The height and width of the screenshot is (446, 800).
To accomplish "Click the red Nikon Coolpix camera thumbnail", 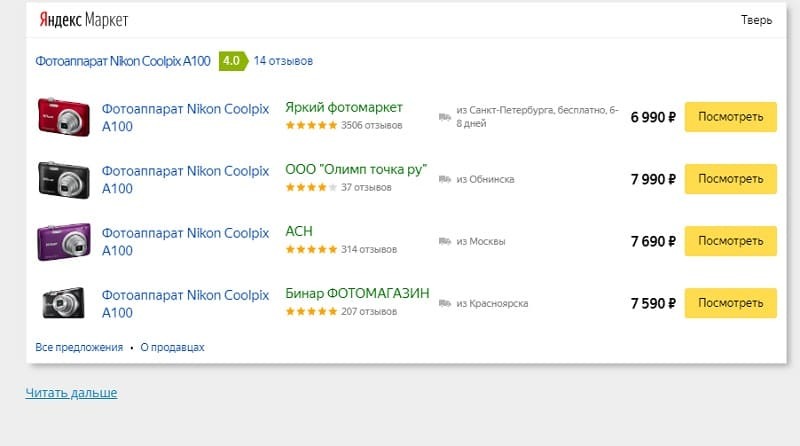I will click(63, 117).
